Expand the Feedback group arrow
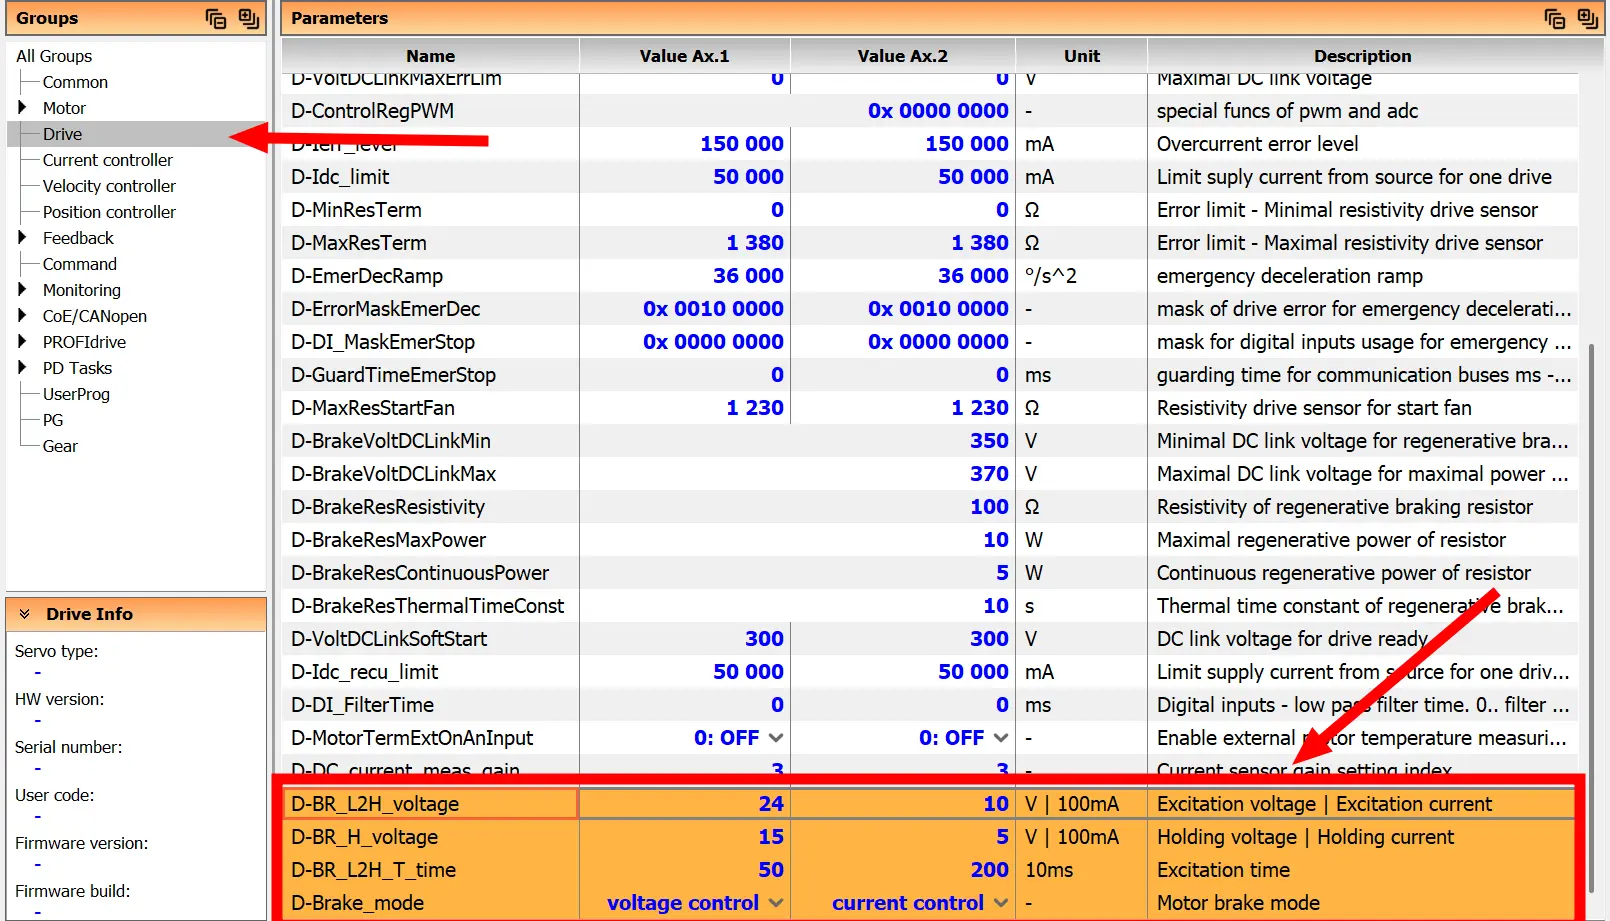The width and height of the screenshot is (1610, 921). coord(22,238)
